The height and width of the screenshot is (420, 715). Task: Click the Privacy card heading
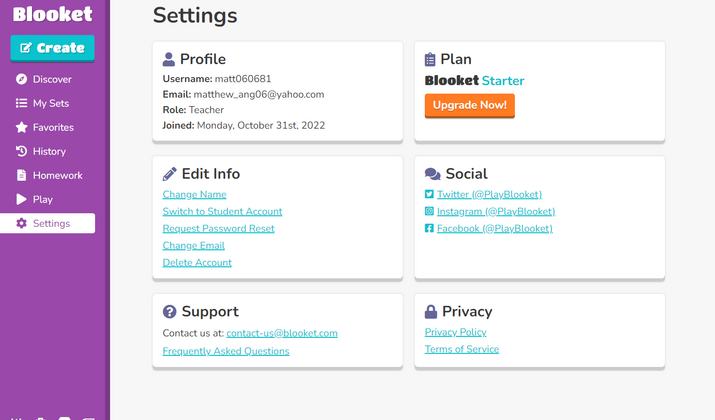coord(467,311)
